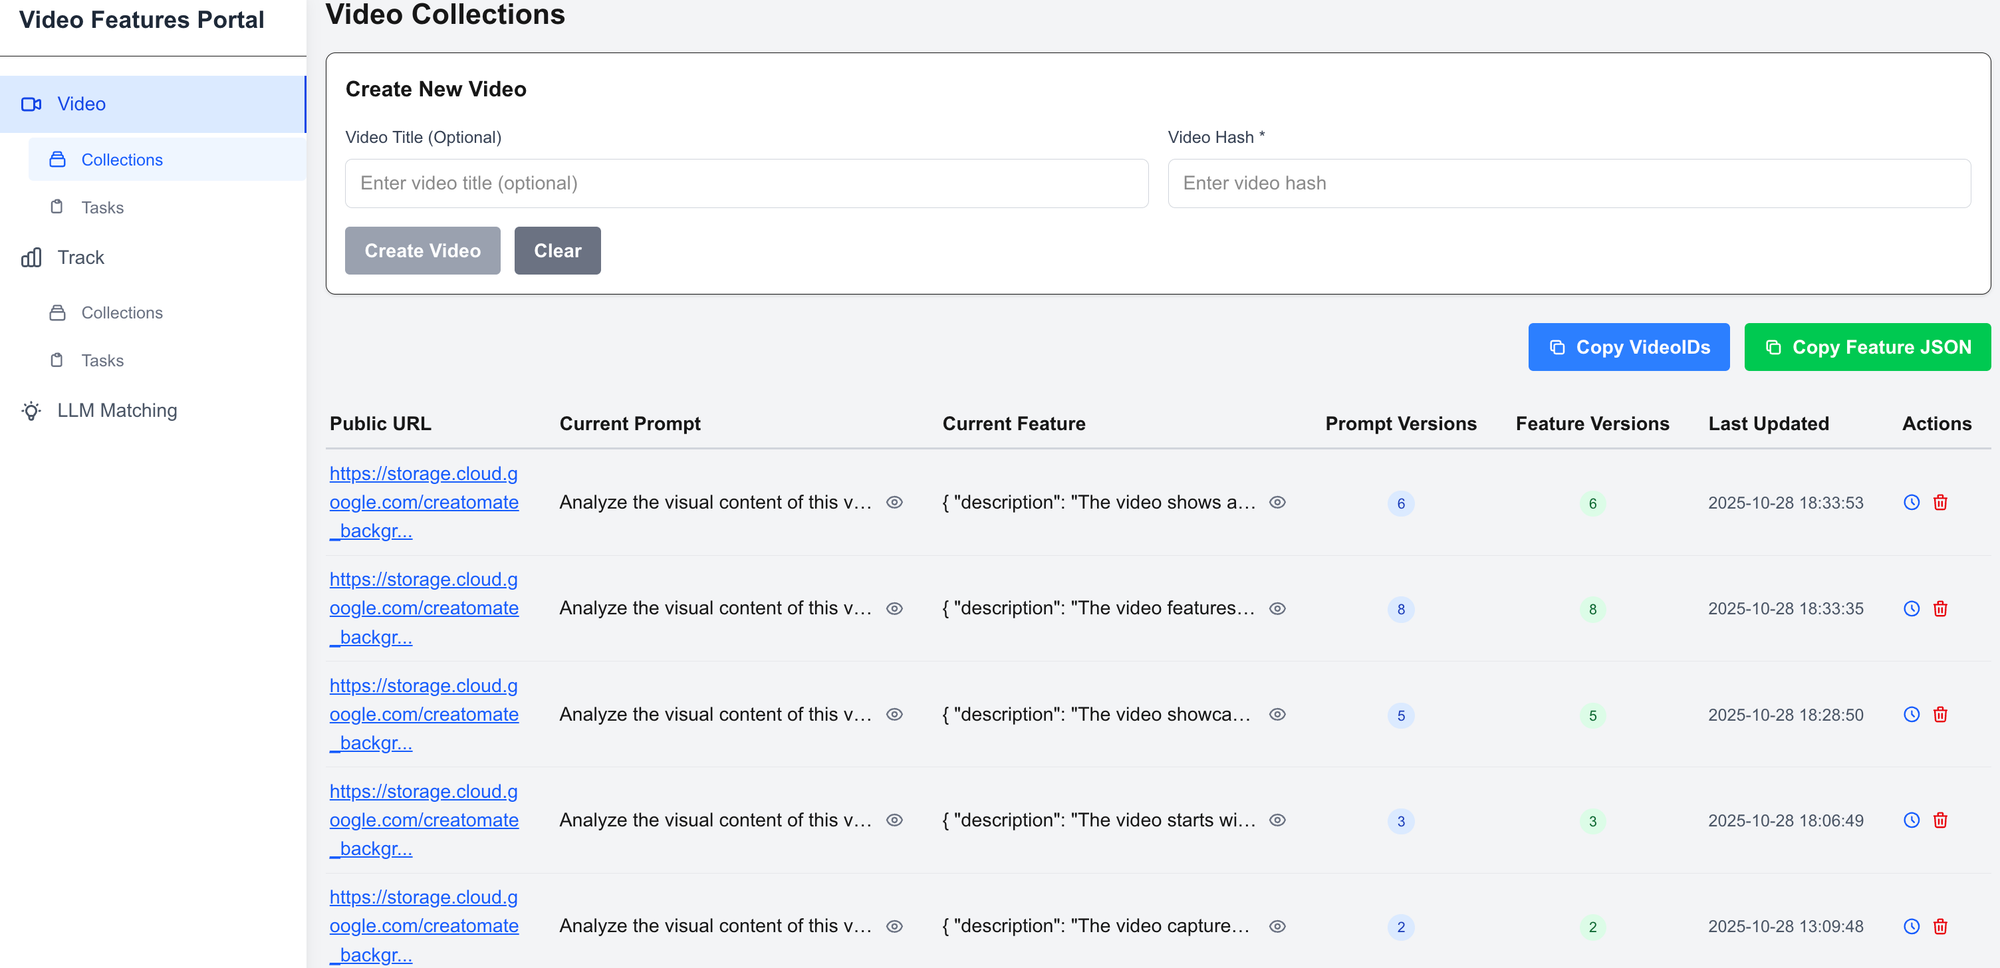This screenshot has height=968, width=2000.
Task: Click the history icon for 18:28:50 row
Action: [1911, 715]
